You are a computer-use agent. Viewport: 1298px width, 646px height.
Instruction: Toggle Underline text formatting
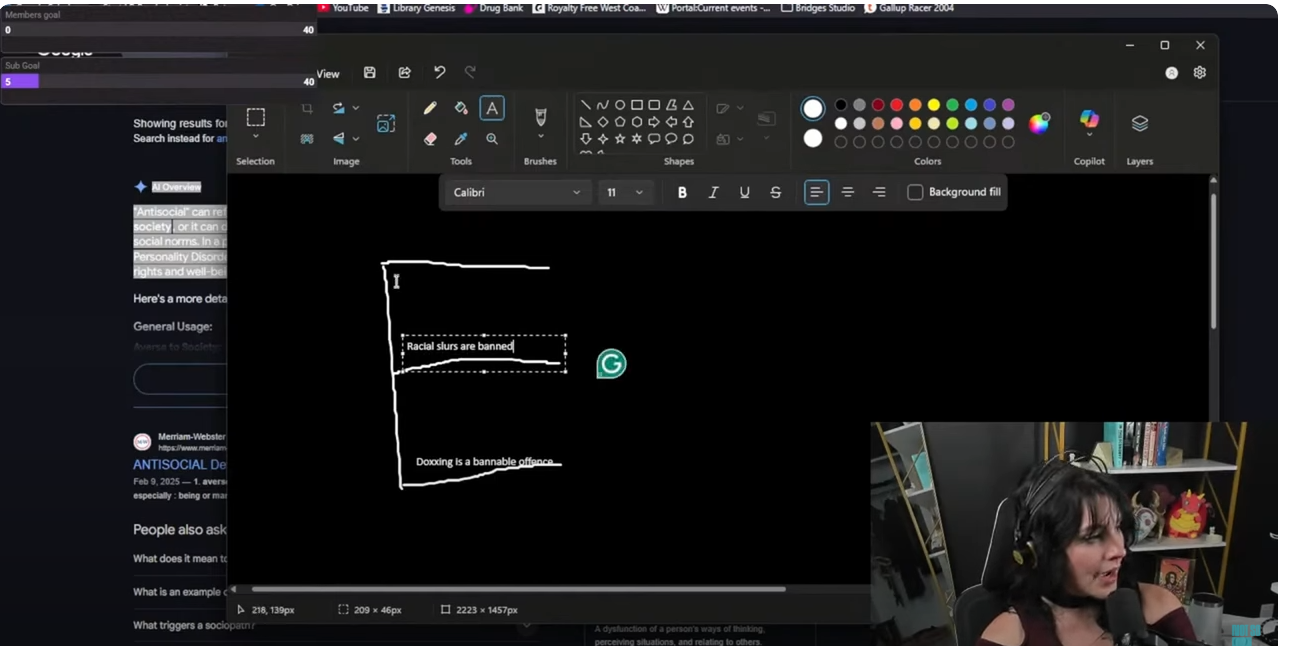(744, 192)
